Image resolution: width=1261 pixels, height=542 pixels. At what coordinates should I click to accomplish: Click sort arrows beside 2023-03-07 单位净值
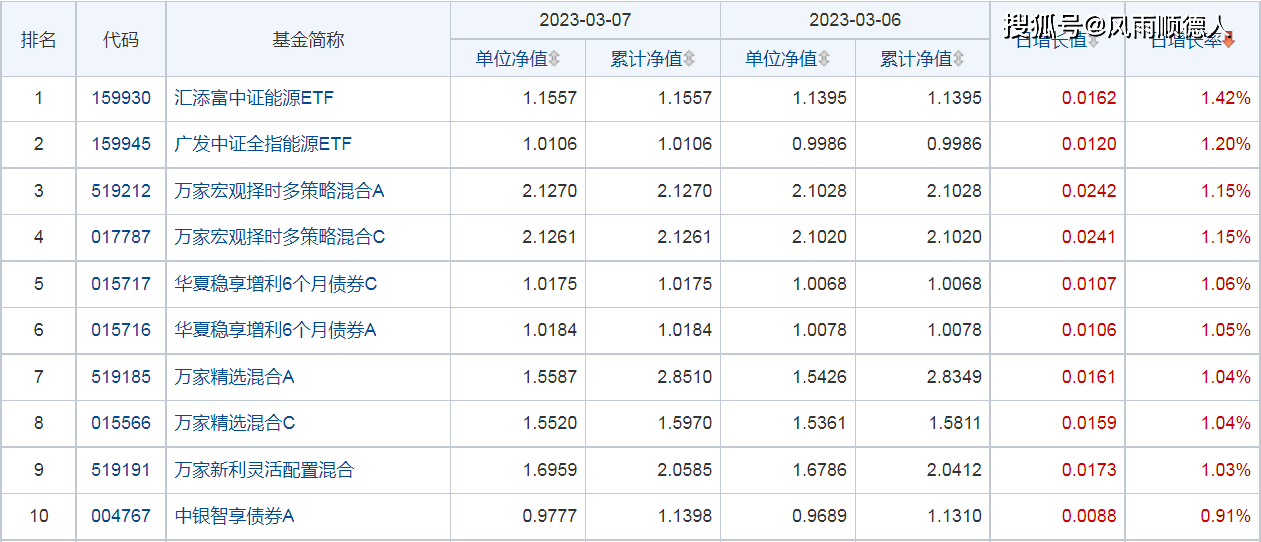coord(554,59)
